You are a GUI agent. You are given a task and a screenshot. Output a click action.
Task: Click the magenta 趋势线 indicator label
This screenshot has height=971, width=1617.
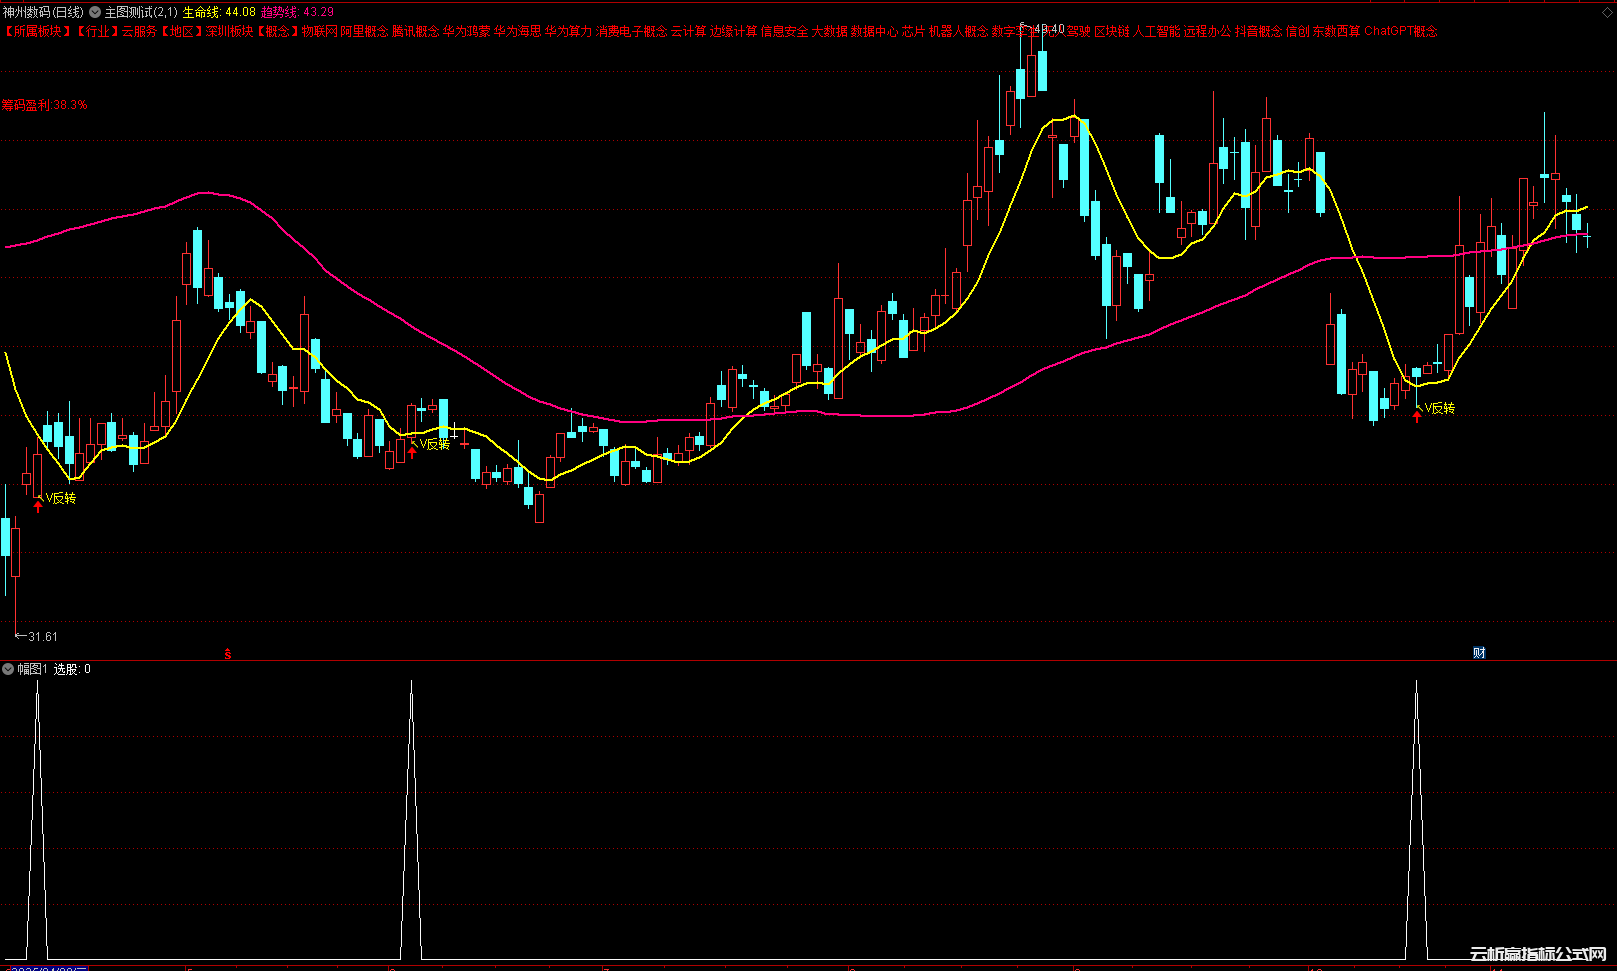(x=297, y=12)
